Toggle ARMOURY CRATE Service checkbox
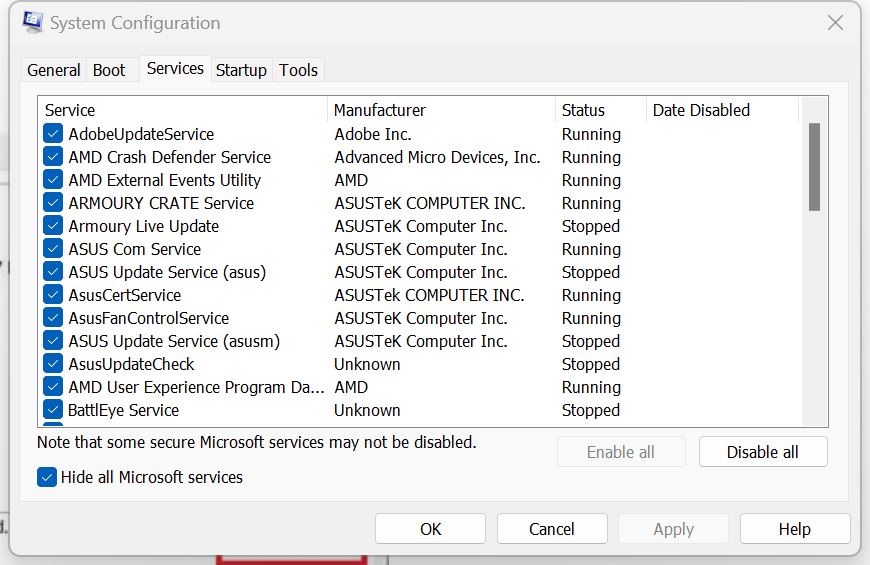 click(x=53, y=203)
